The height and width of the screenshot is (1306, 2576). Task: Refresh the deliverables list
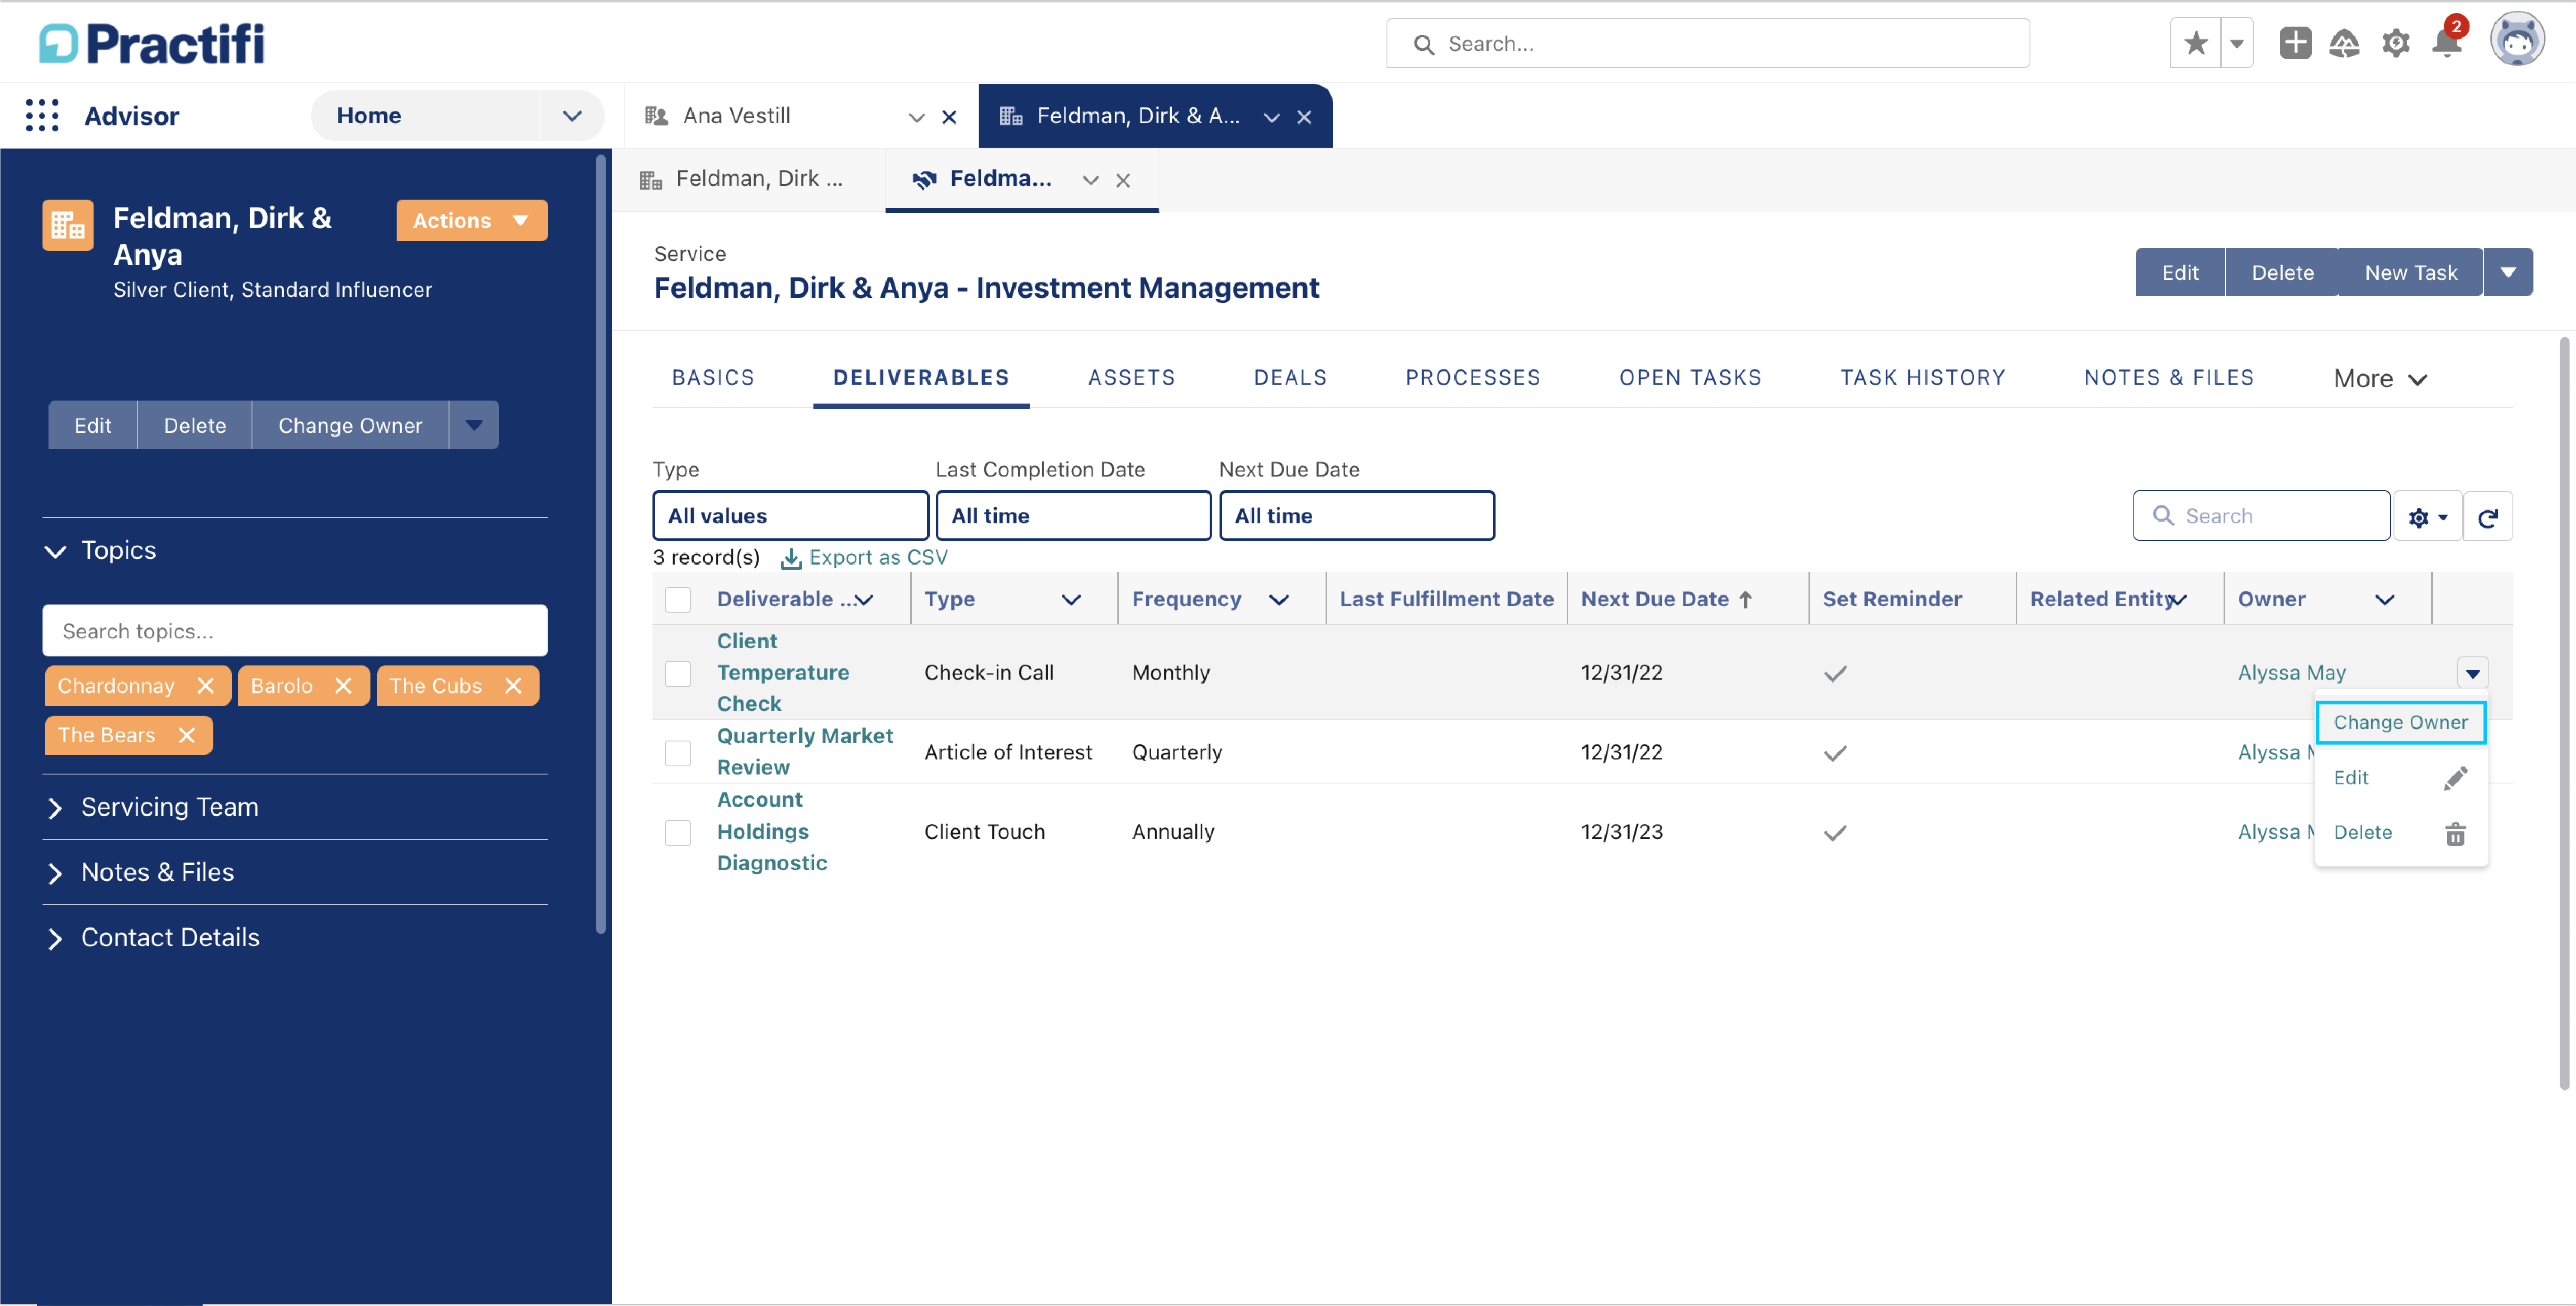(2488, 517)
